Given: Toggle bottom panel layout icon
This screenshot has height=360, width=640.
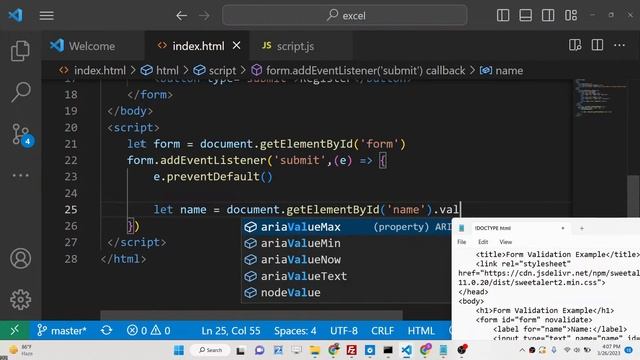Looking at the screenshot, I should tap(525, 16).
